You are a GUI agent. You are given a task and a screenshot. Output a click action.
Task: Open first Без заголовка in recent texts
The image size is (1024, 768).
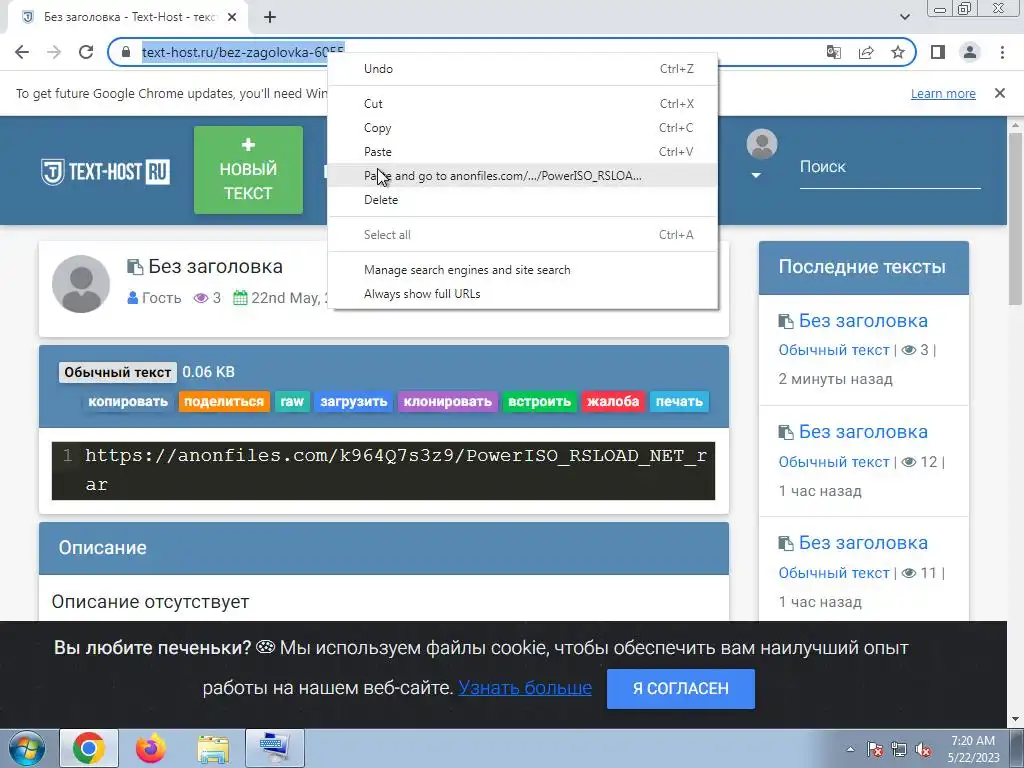pyautogui.click(x=863, y=321)
